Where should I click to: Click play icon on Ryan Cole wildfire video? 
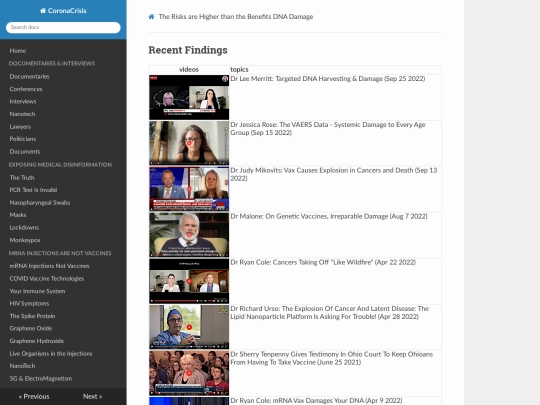(x=189, y=281)
